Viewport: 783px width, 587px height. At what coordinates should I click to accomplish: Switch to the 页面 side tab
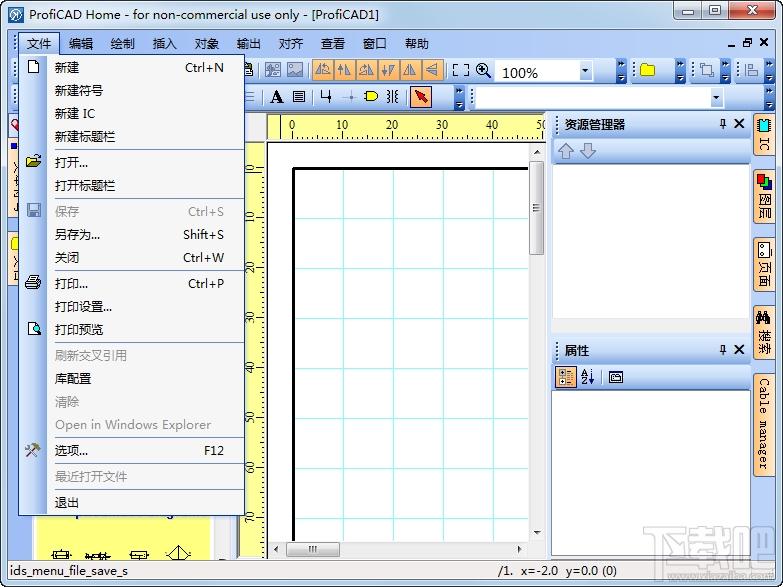point(764,264)
